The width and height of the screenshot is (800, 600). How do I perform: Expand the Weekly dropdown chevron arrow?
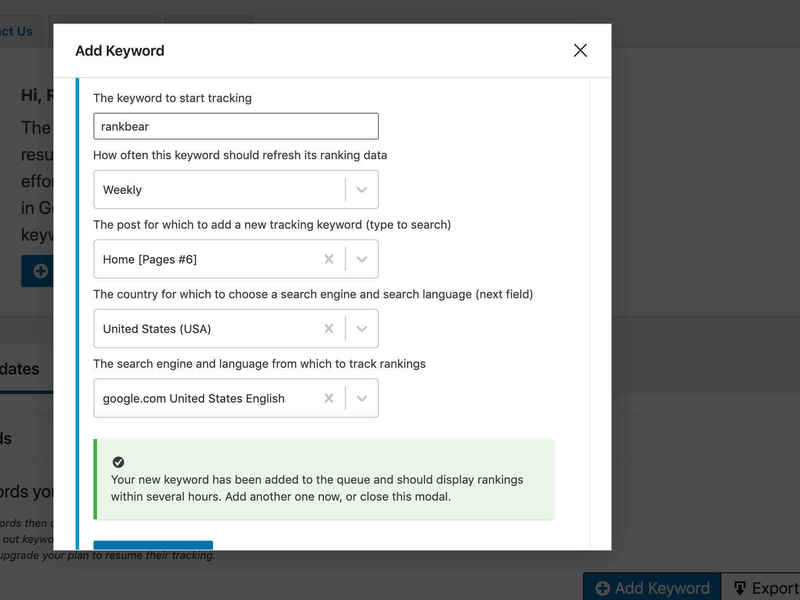pos(362,190)
